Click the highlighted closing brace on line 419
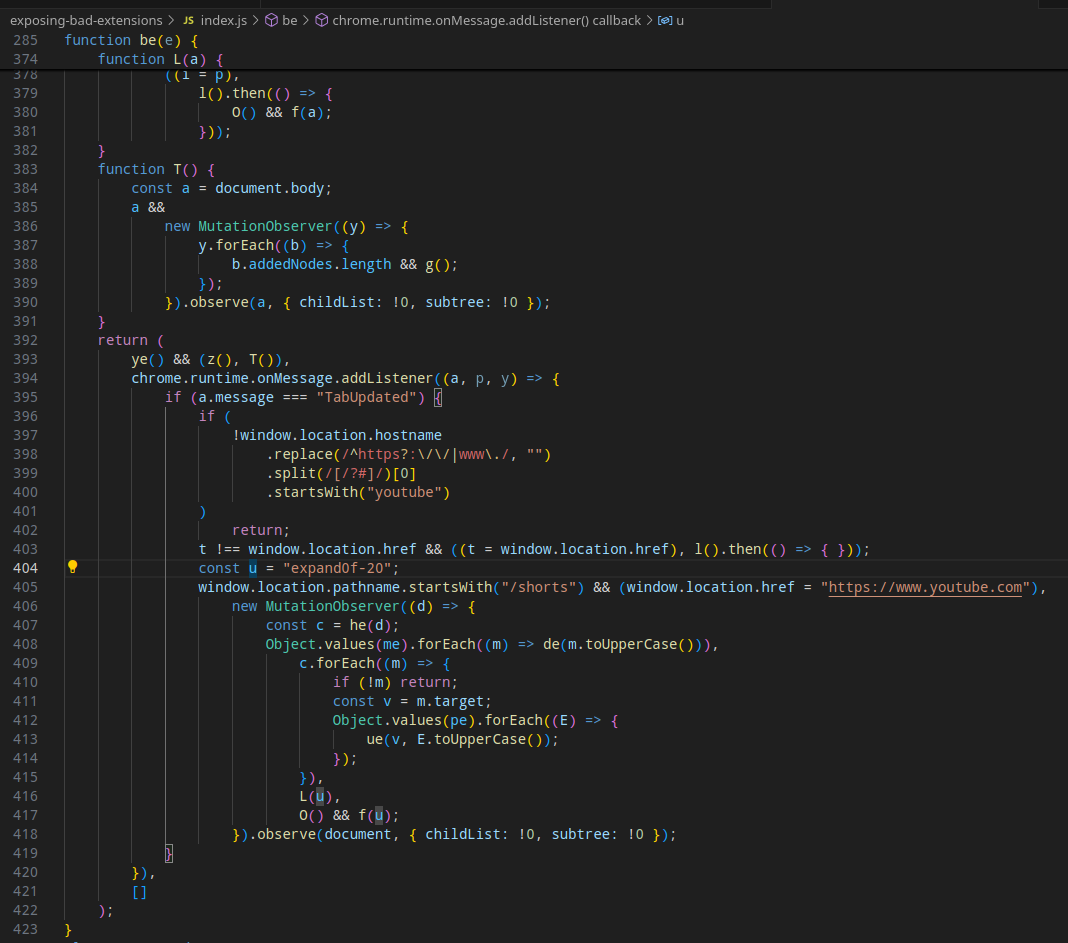The image size is (1068, 943). [169, 853]
